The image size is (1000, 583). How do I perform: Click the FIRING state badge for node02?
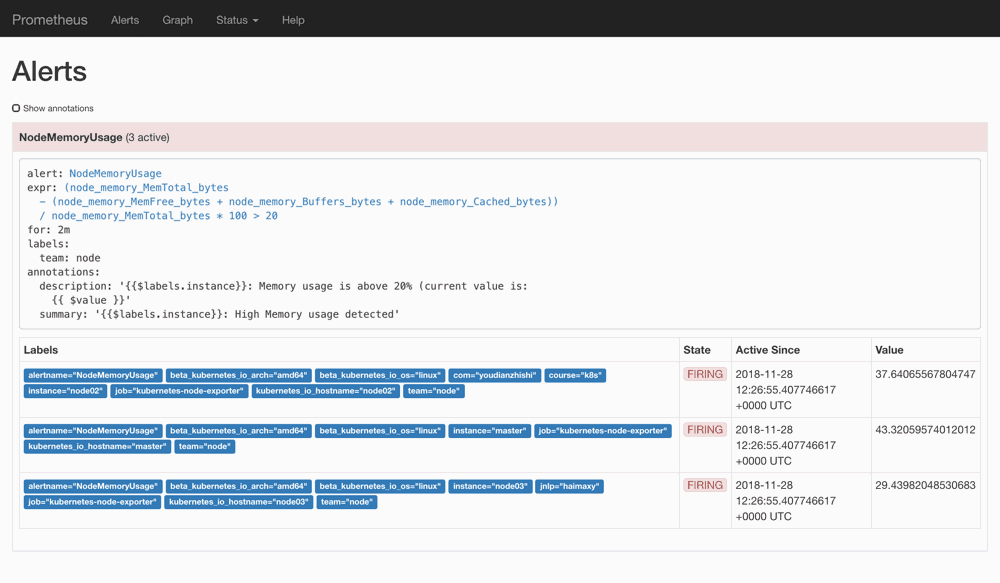705,374
